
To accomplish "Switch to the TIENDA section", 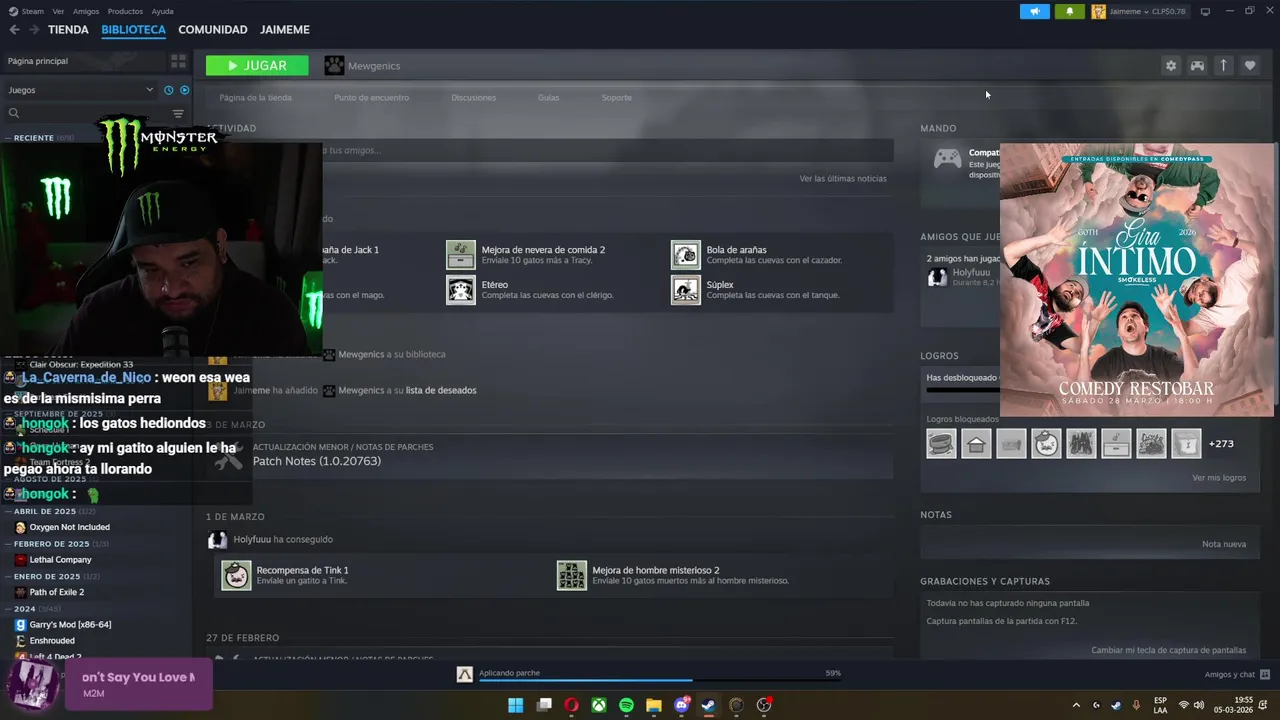I will (x=68, y=30).
